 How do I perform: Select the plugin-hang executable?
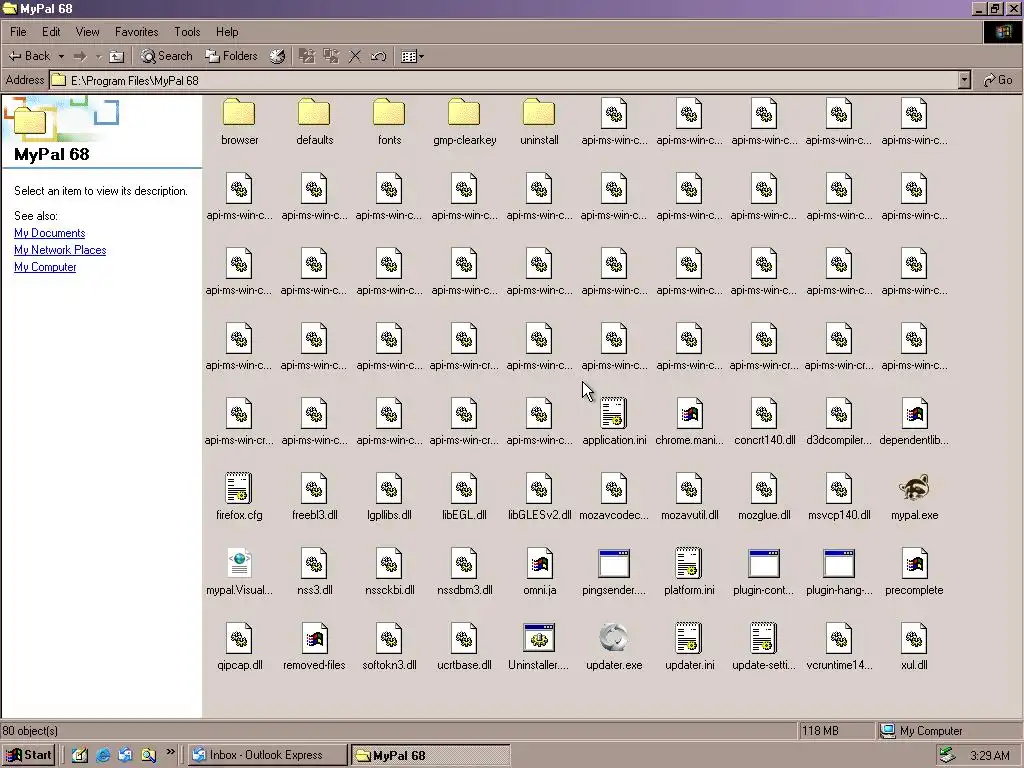(839, 571)
